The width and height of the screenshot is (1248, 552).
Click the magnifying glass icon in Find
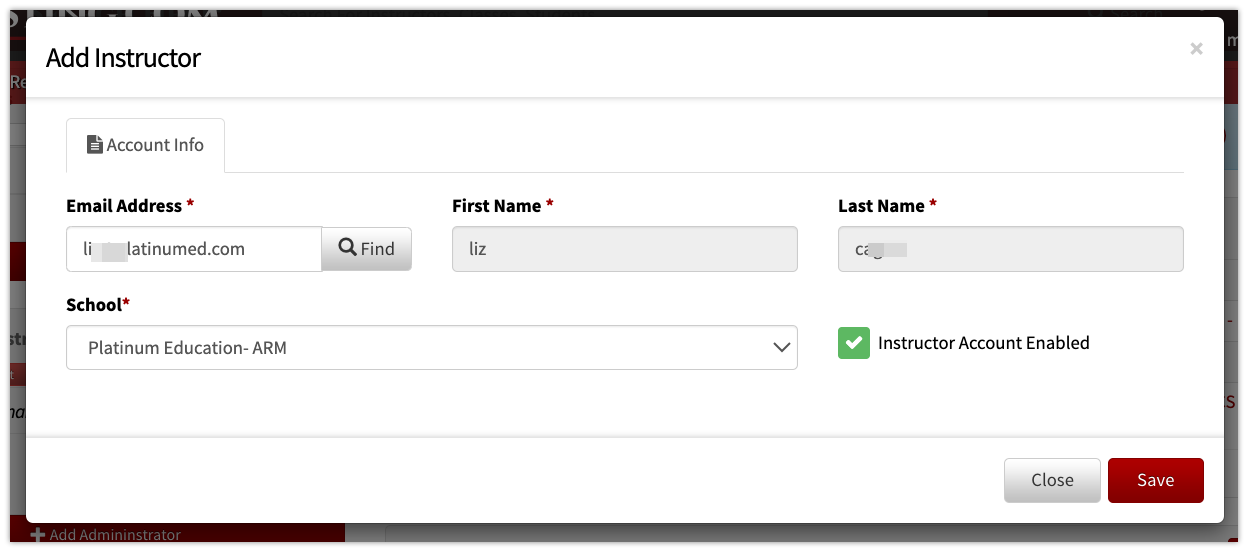[x=348, y=248]
